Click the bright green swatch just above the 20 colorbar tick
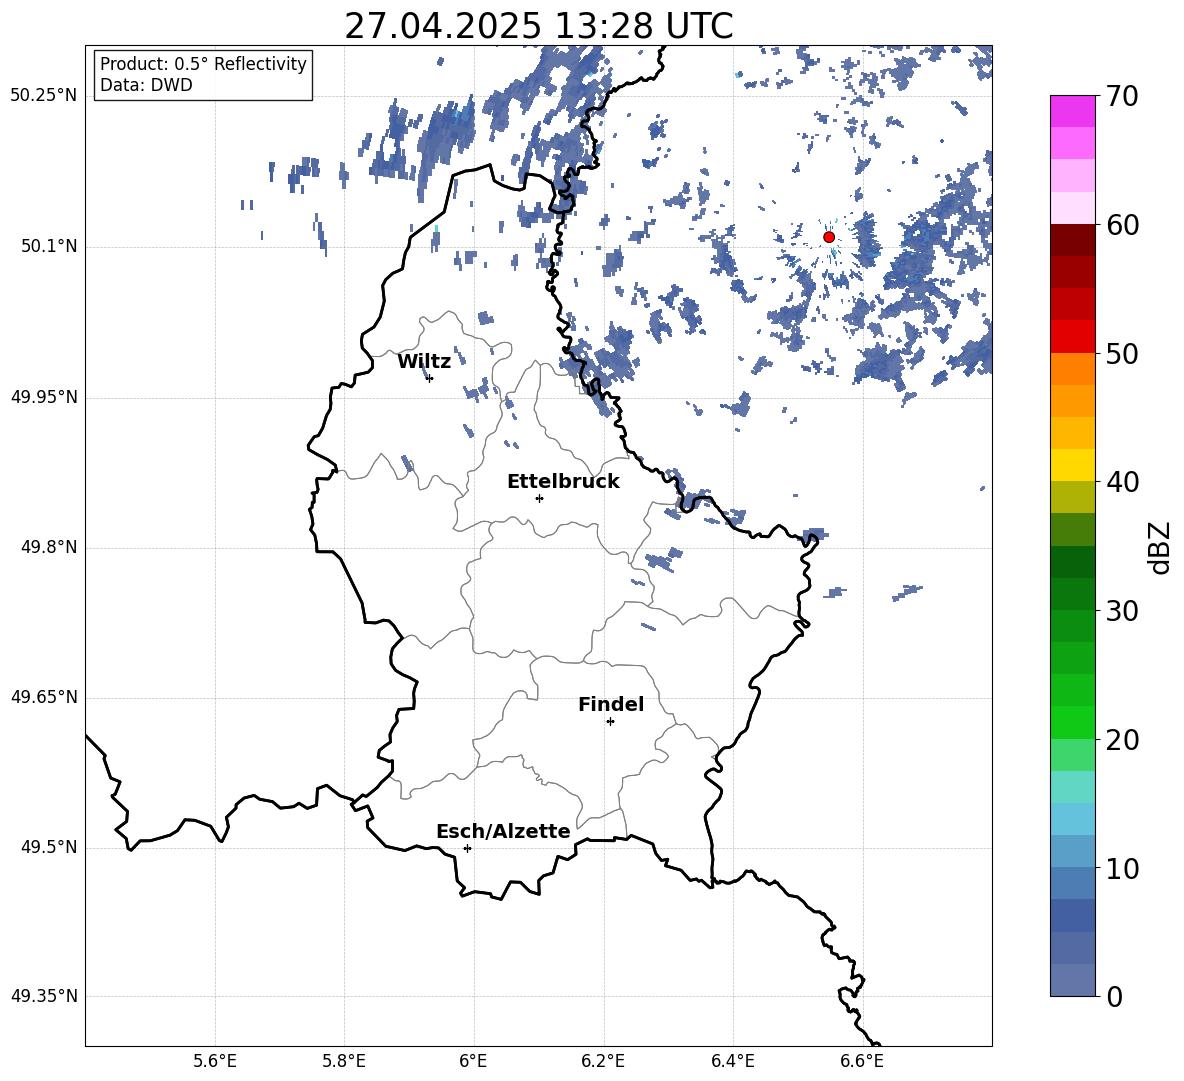This screenshot has width=1184, height=1081. click(1073, 722)
